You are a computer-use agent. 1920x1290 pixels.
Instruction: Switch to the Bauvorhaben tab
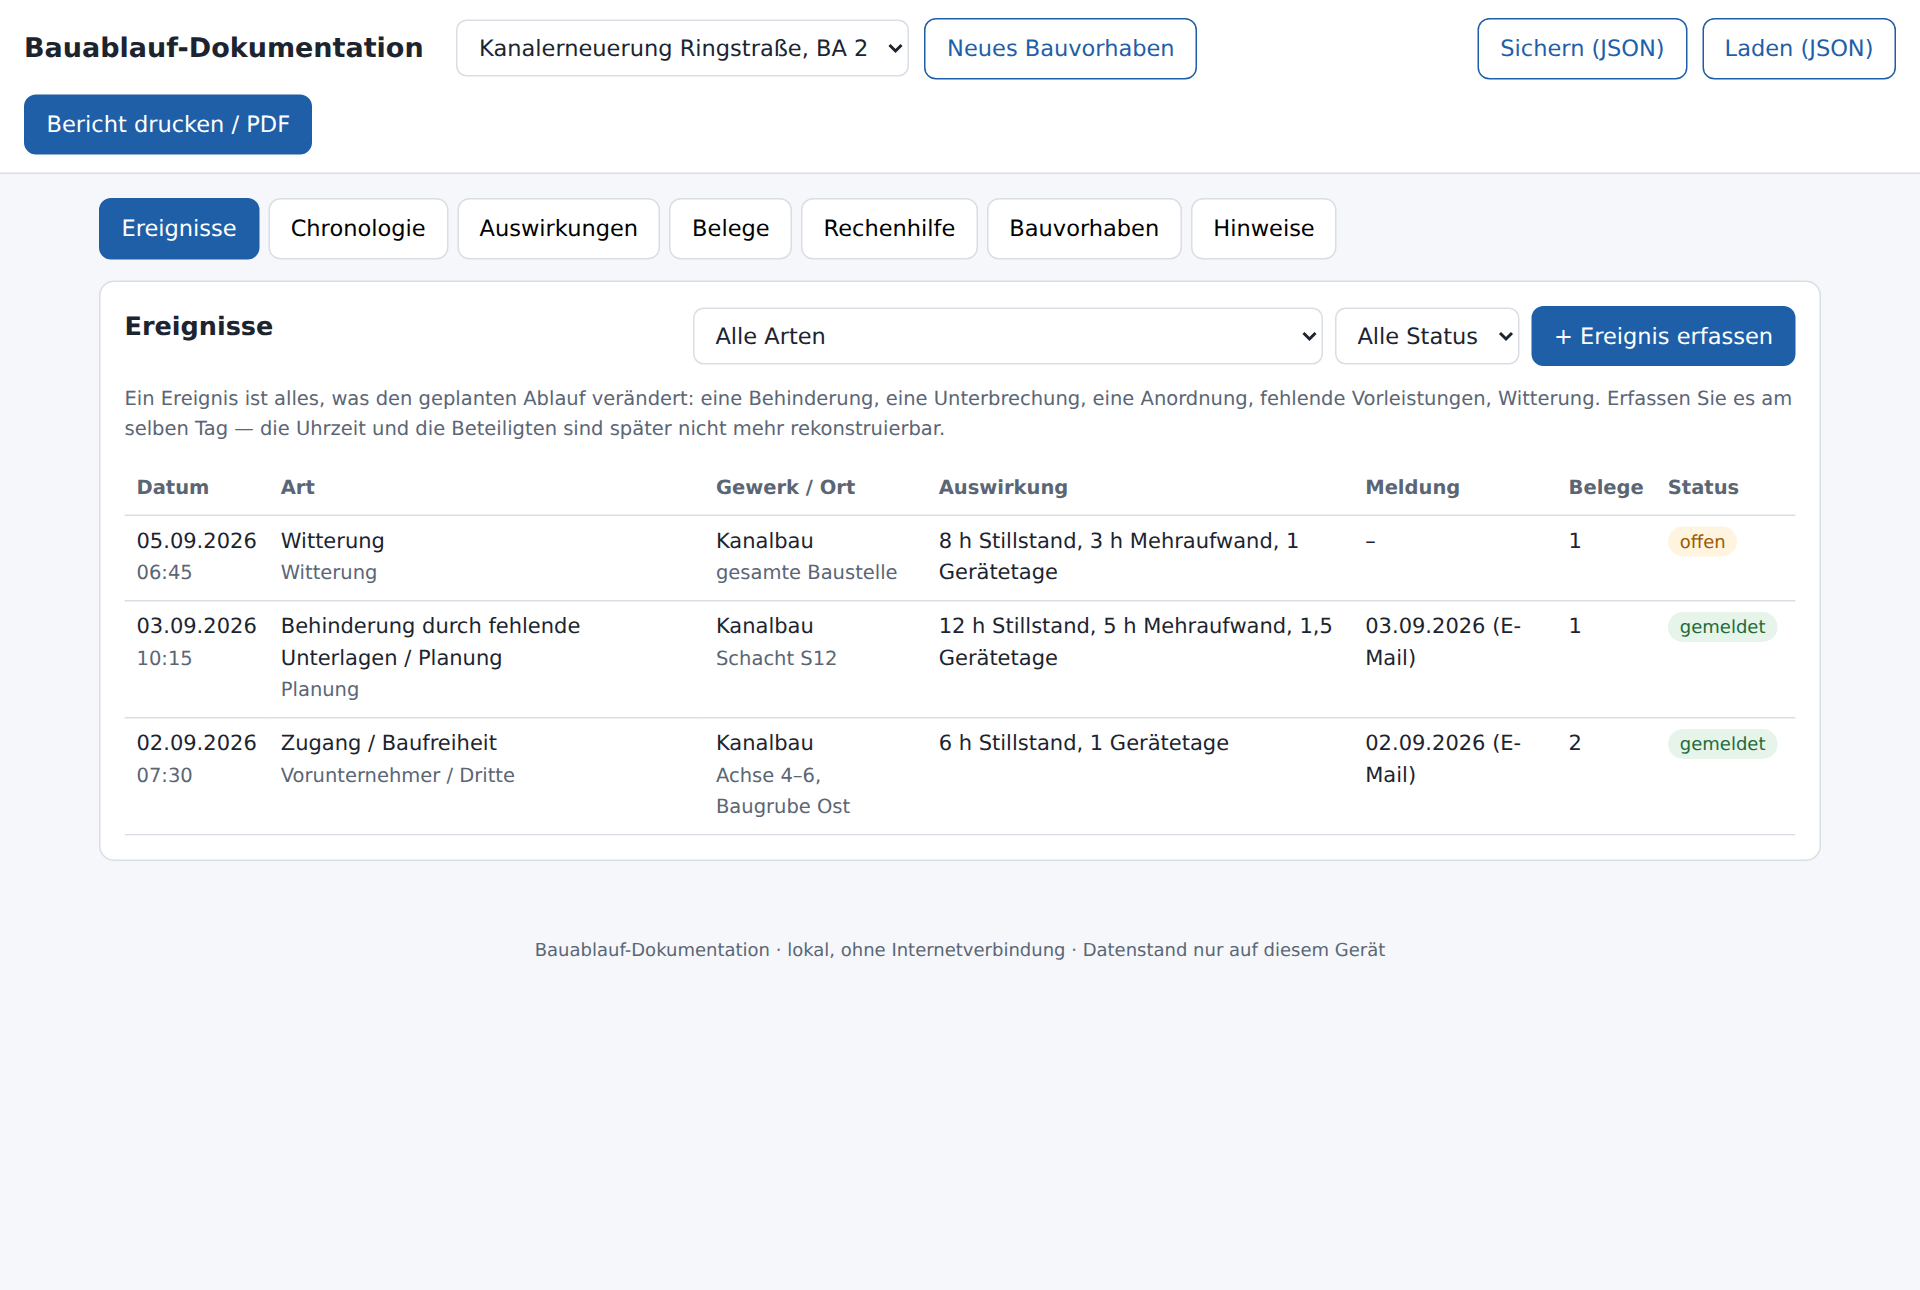(1084, 228)
